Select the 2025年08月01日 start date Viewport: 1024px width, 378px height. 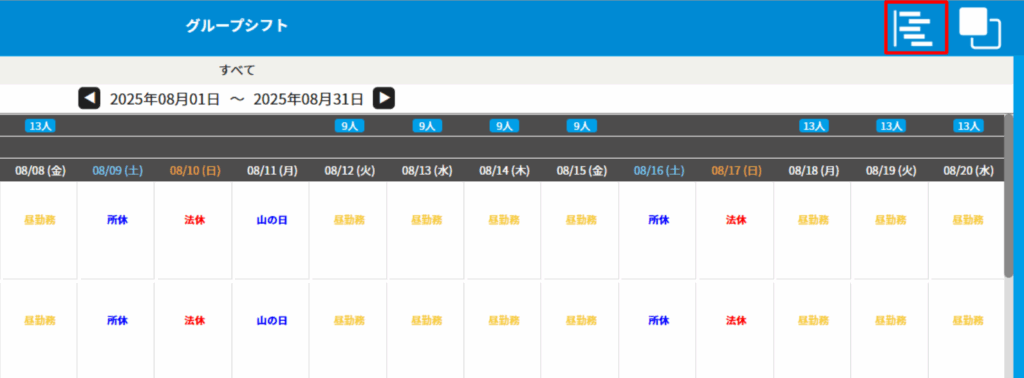point(165,99)
